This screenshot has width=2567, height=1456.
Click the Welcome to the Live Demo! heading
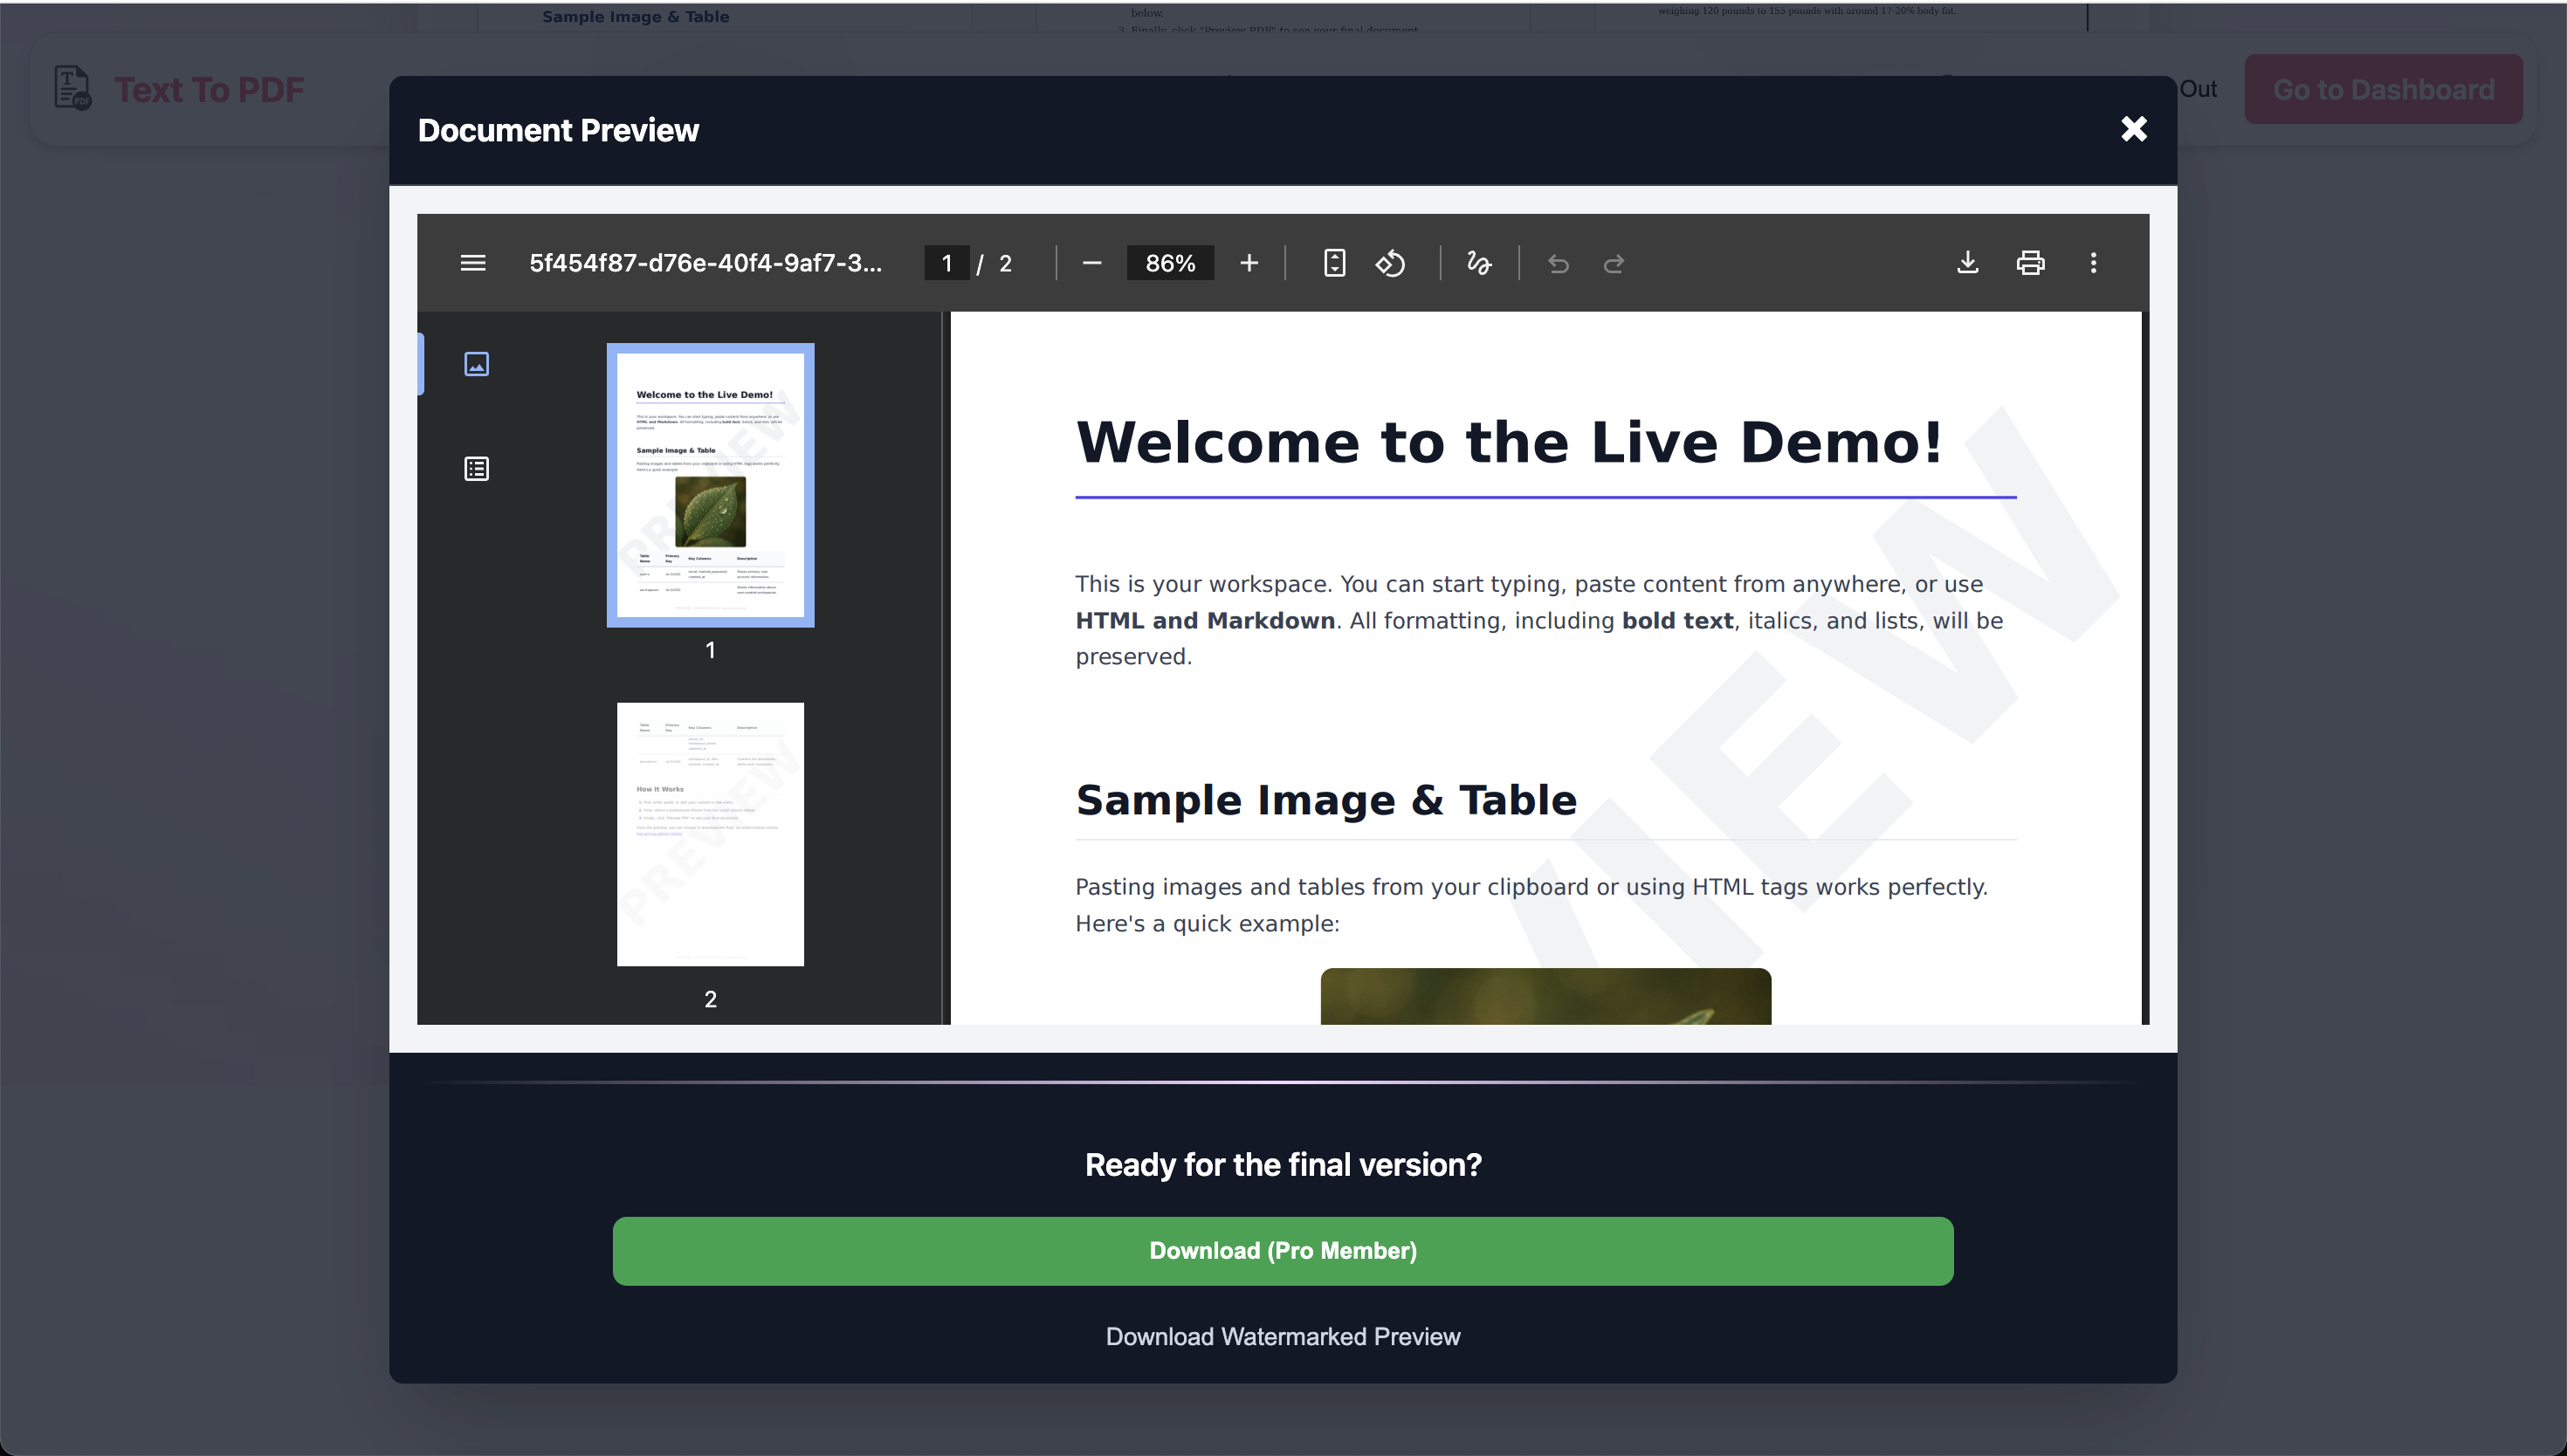click(1509, 442)
